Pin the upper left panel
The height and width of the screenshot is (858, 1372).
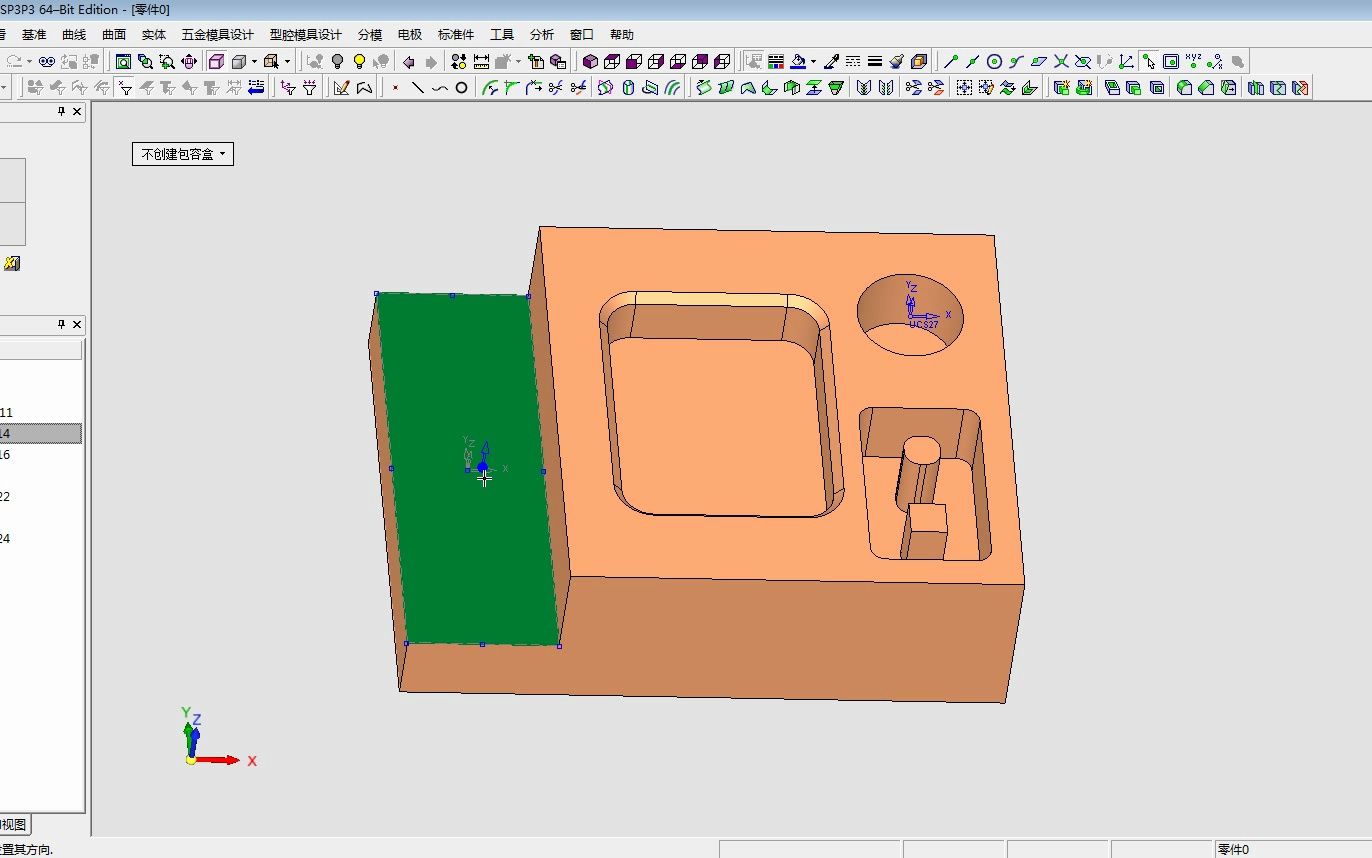(61, 112)
